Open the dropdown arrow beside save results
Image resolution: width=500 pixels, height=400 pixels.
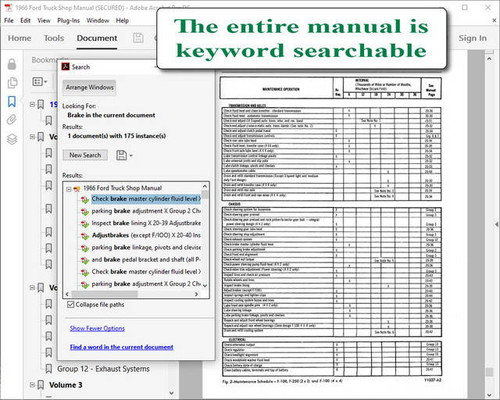tap(131, 156)
